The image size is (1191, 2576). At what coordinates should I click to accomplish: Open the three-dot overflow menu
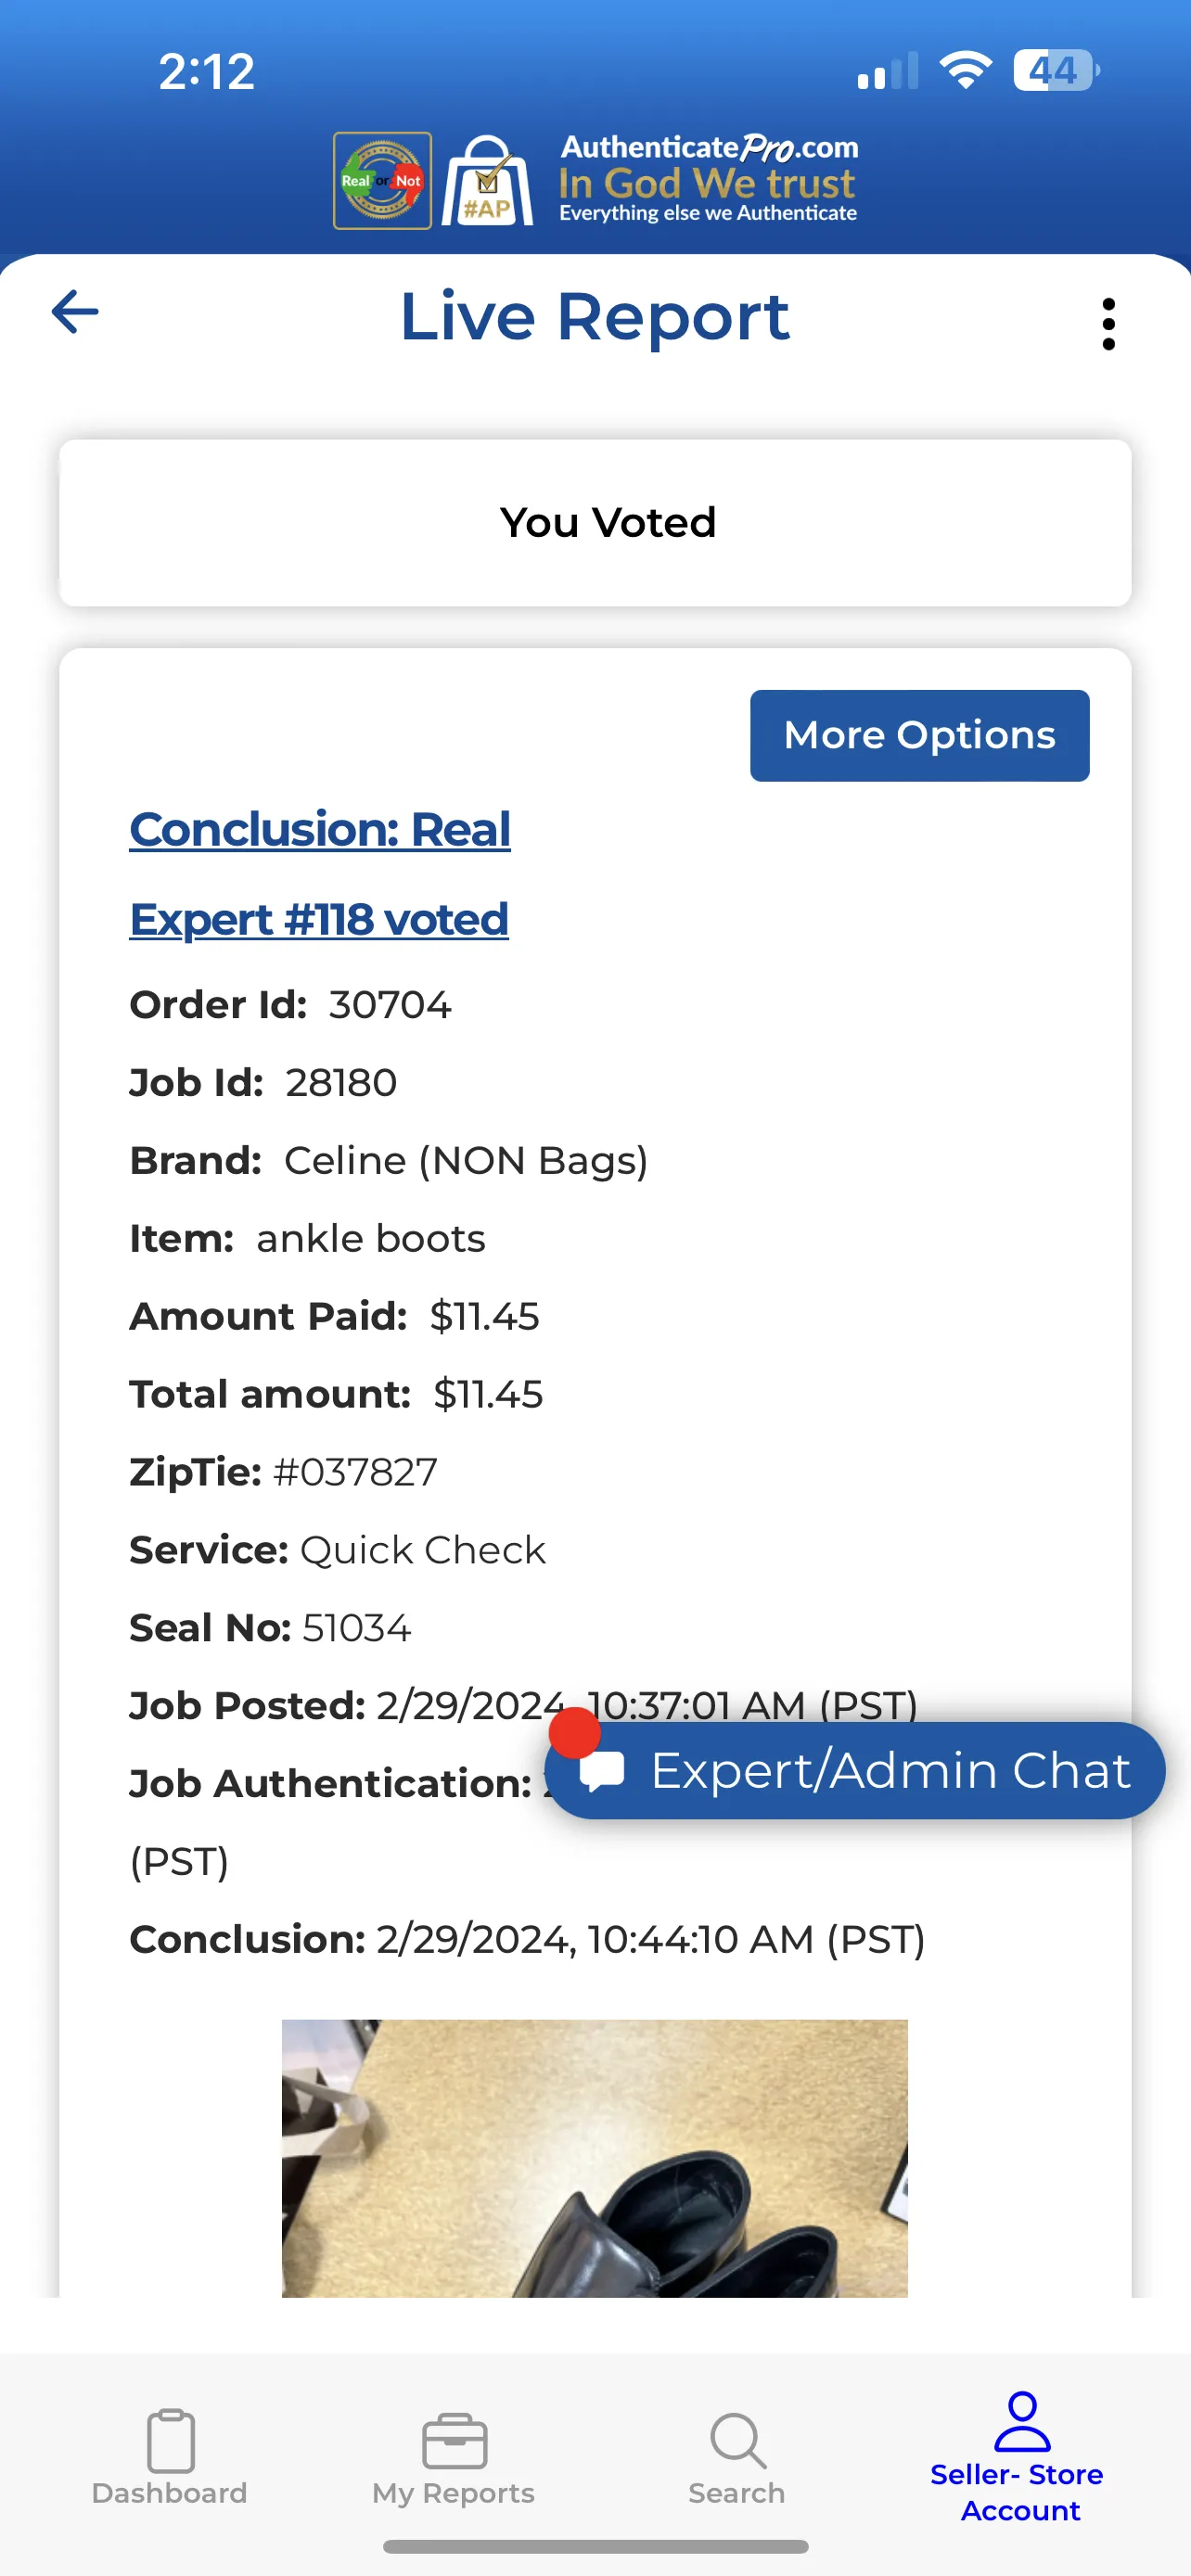point(1108,324)
